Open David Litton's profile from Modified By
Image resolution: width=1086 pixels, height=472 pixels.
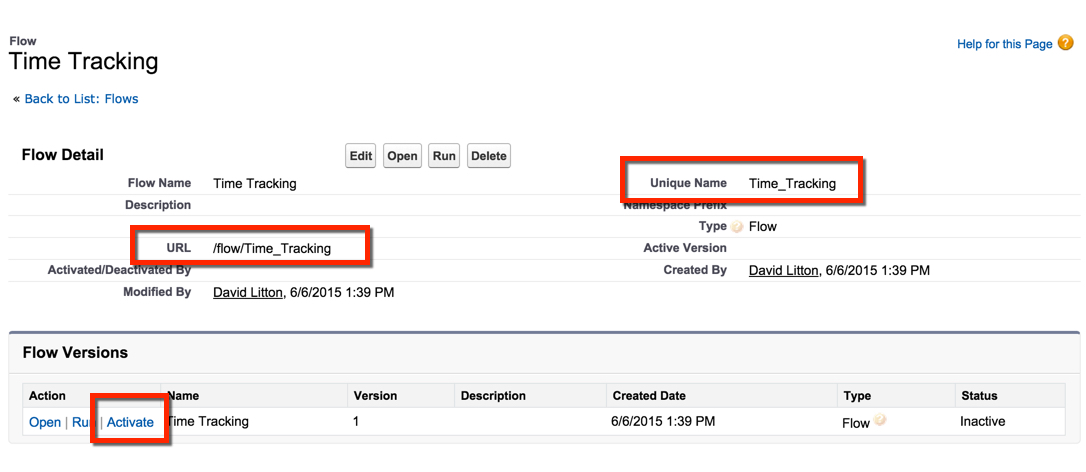[x=248, y=292]
